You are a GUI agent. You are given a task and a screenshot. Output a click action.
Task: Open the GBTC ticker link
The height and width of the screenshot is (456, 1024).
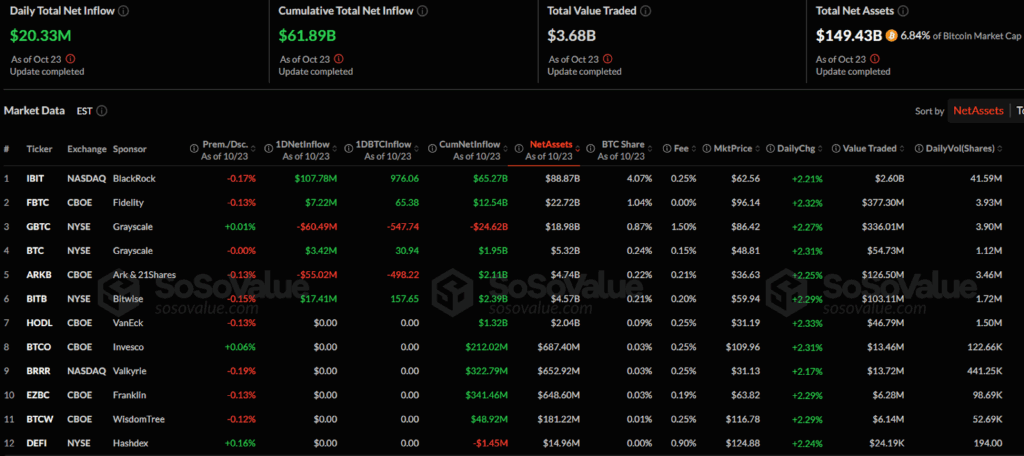tap(38, 227)
